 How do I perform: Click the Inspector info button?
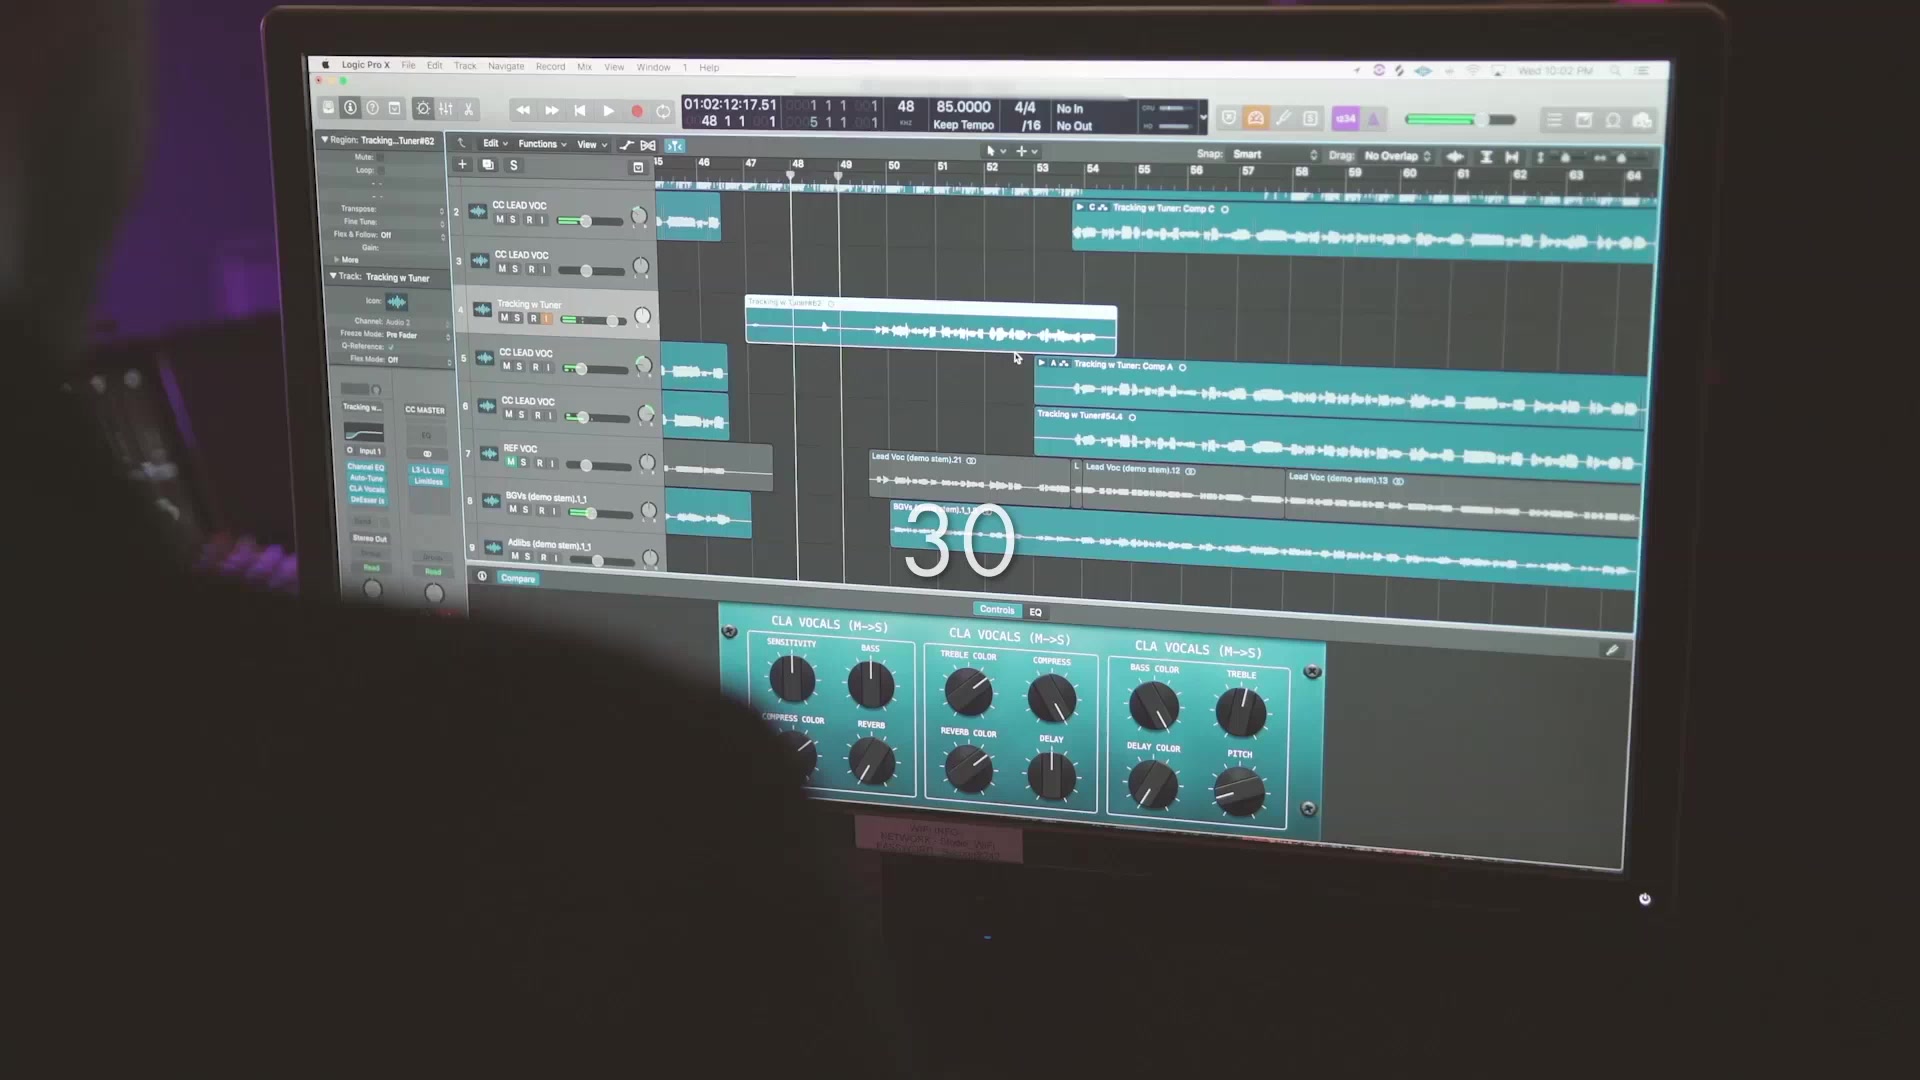pyautogui.click(x=350, y=108)
